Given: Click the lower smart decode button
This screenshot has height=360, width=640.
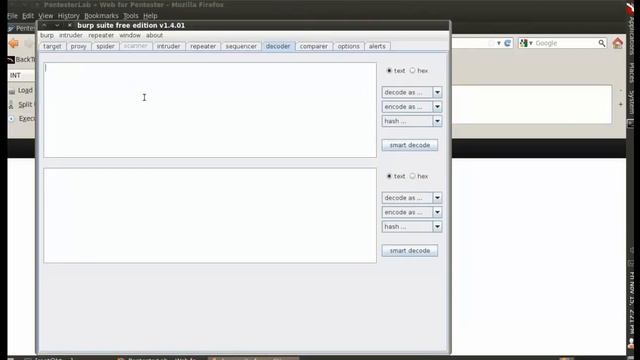Looking at the screenshot, I should click(x=410, y=251).
